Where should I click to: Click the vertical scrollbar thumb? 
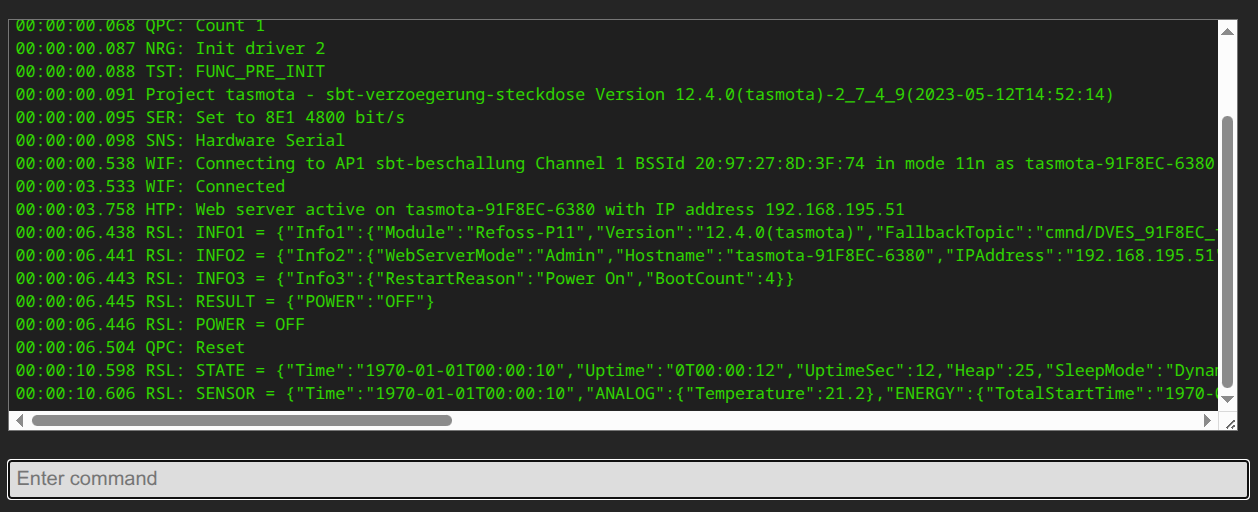(x=1227, y=250)
